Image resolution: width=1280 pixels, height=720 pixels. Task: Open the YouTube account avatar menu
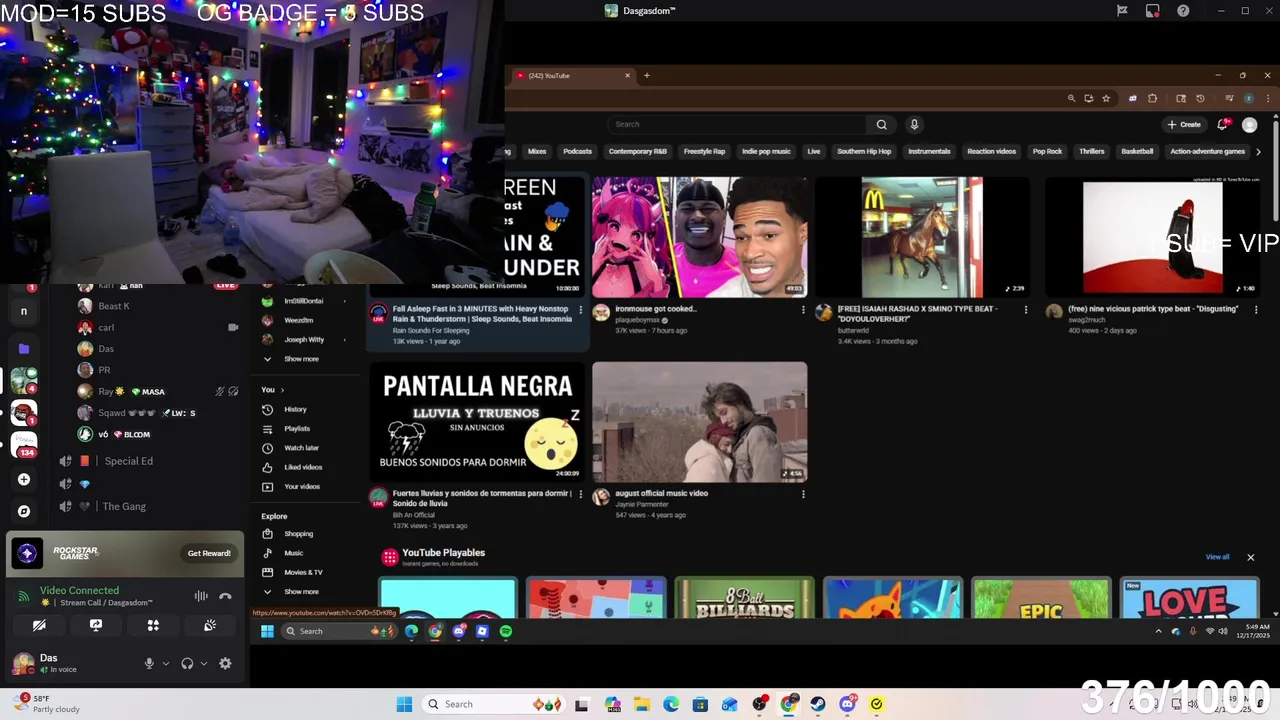pyautogui.click(x=1249, y=125)
